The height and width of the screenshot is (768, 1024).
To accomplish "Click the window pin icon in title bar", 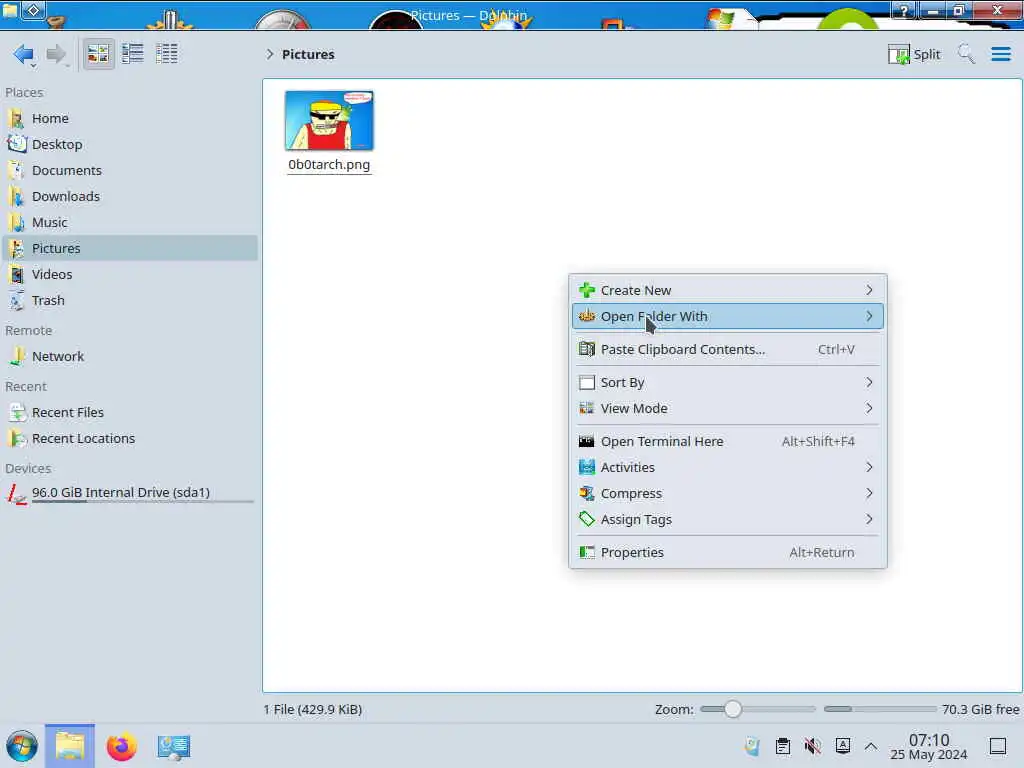I will [34, 10].
